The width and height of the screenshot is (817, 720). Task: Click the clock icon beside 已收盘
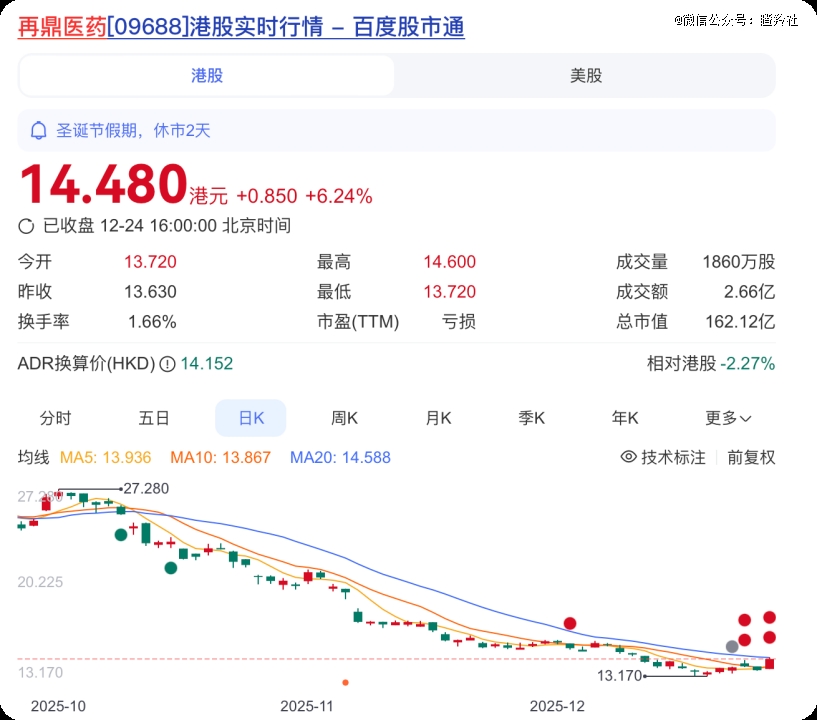pyautogui.click(x=28, y=226)
